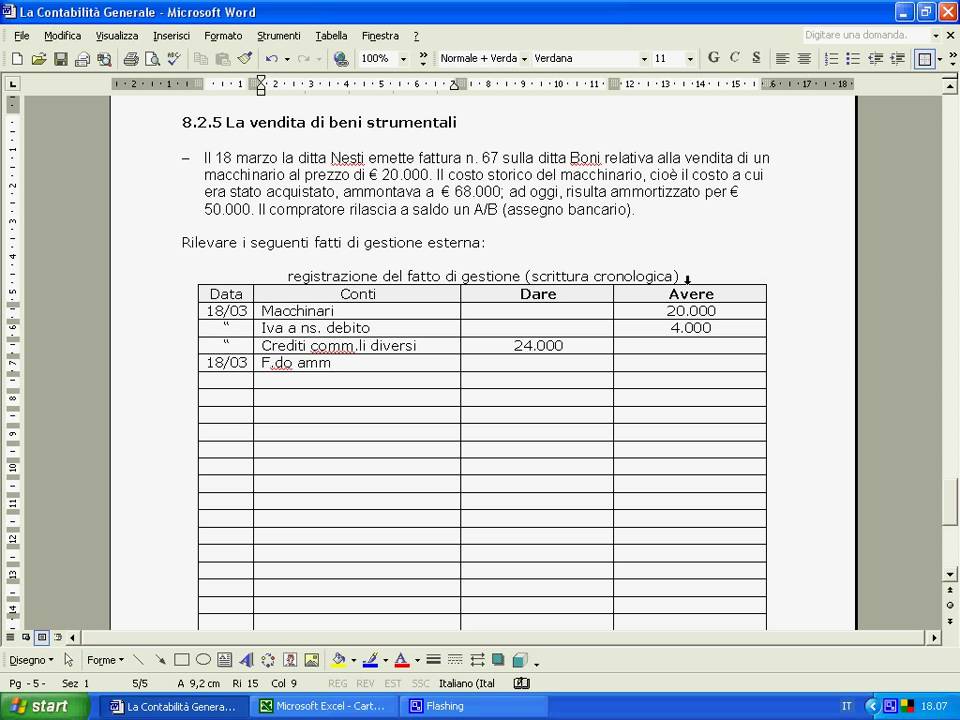The image size is (960, 720).
Task: Toggle the outside border button
Action: coord(924,59)
